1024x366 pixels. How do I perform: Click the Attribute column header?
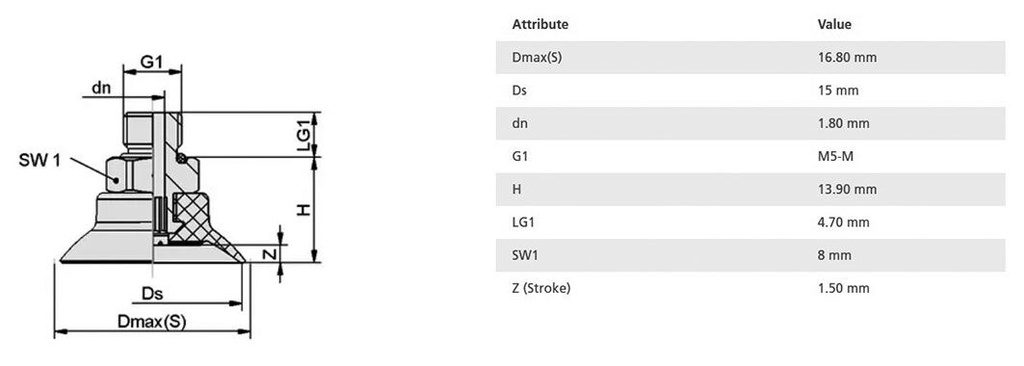[x=540, y=24]
